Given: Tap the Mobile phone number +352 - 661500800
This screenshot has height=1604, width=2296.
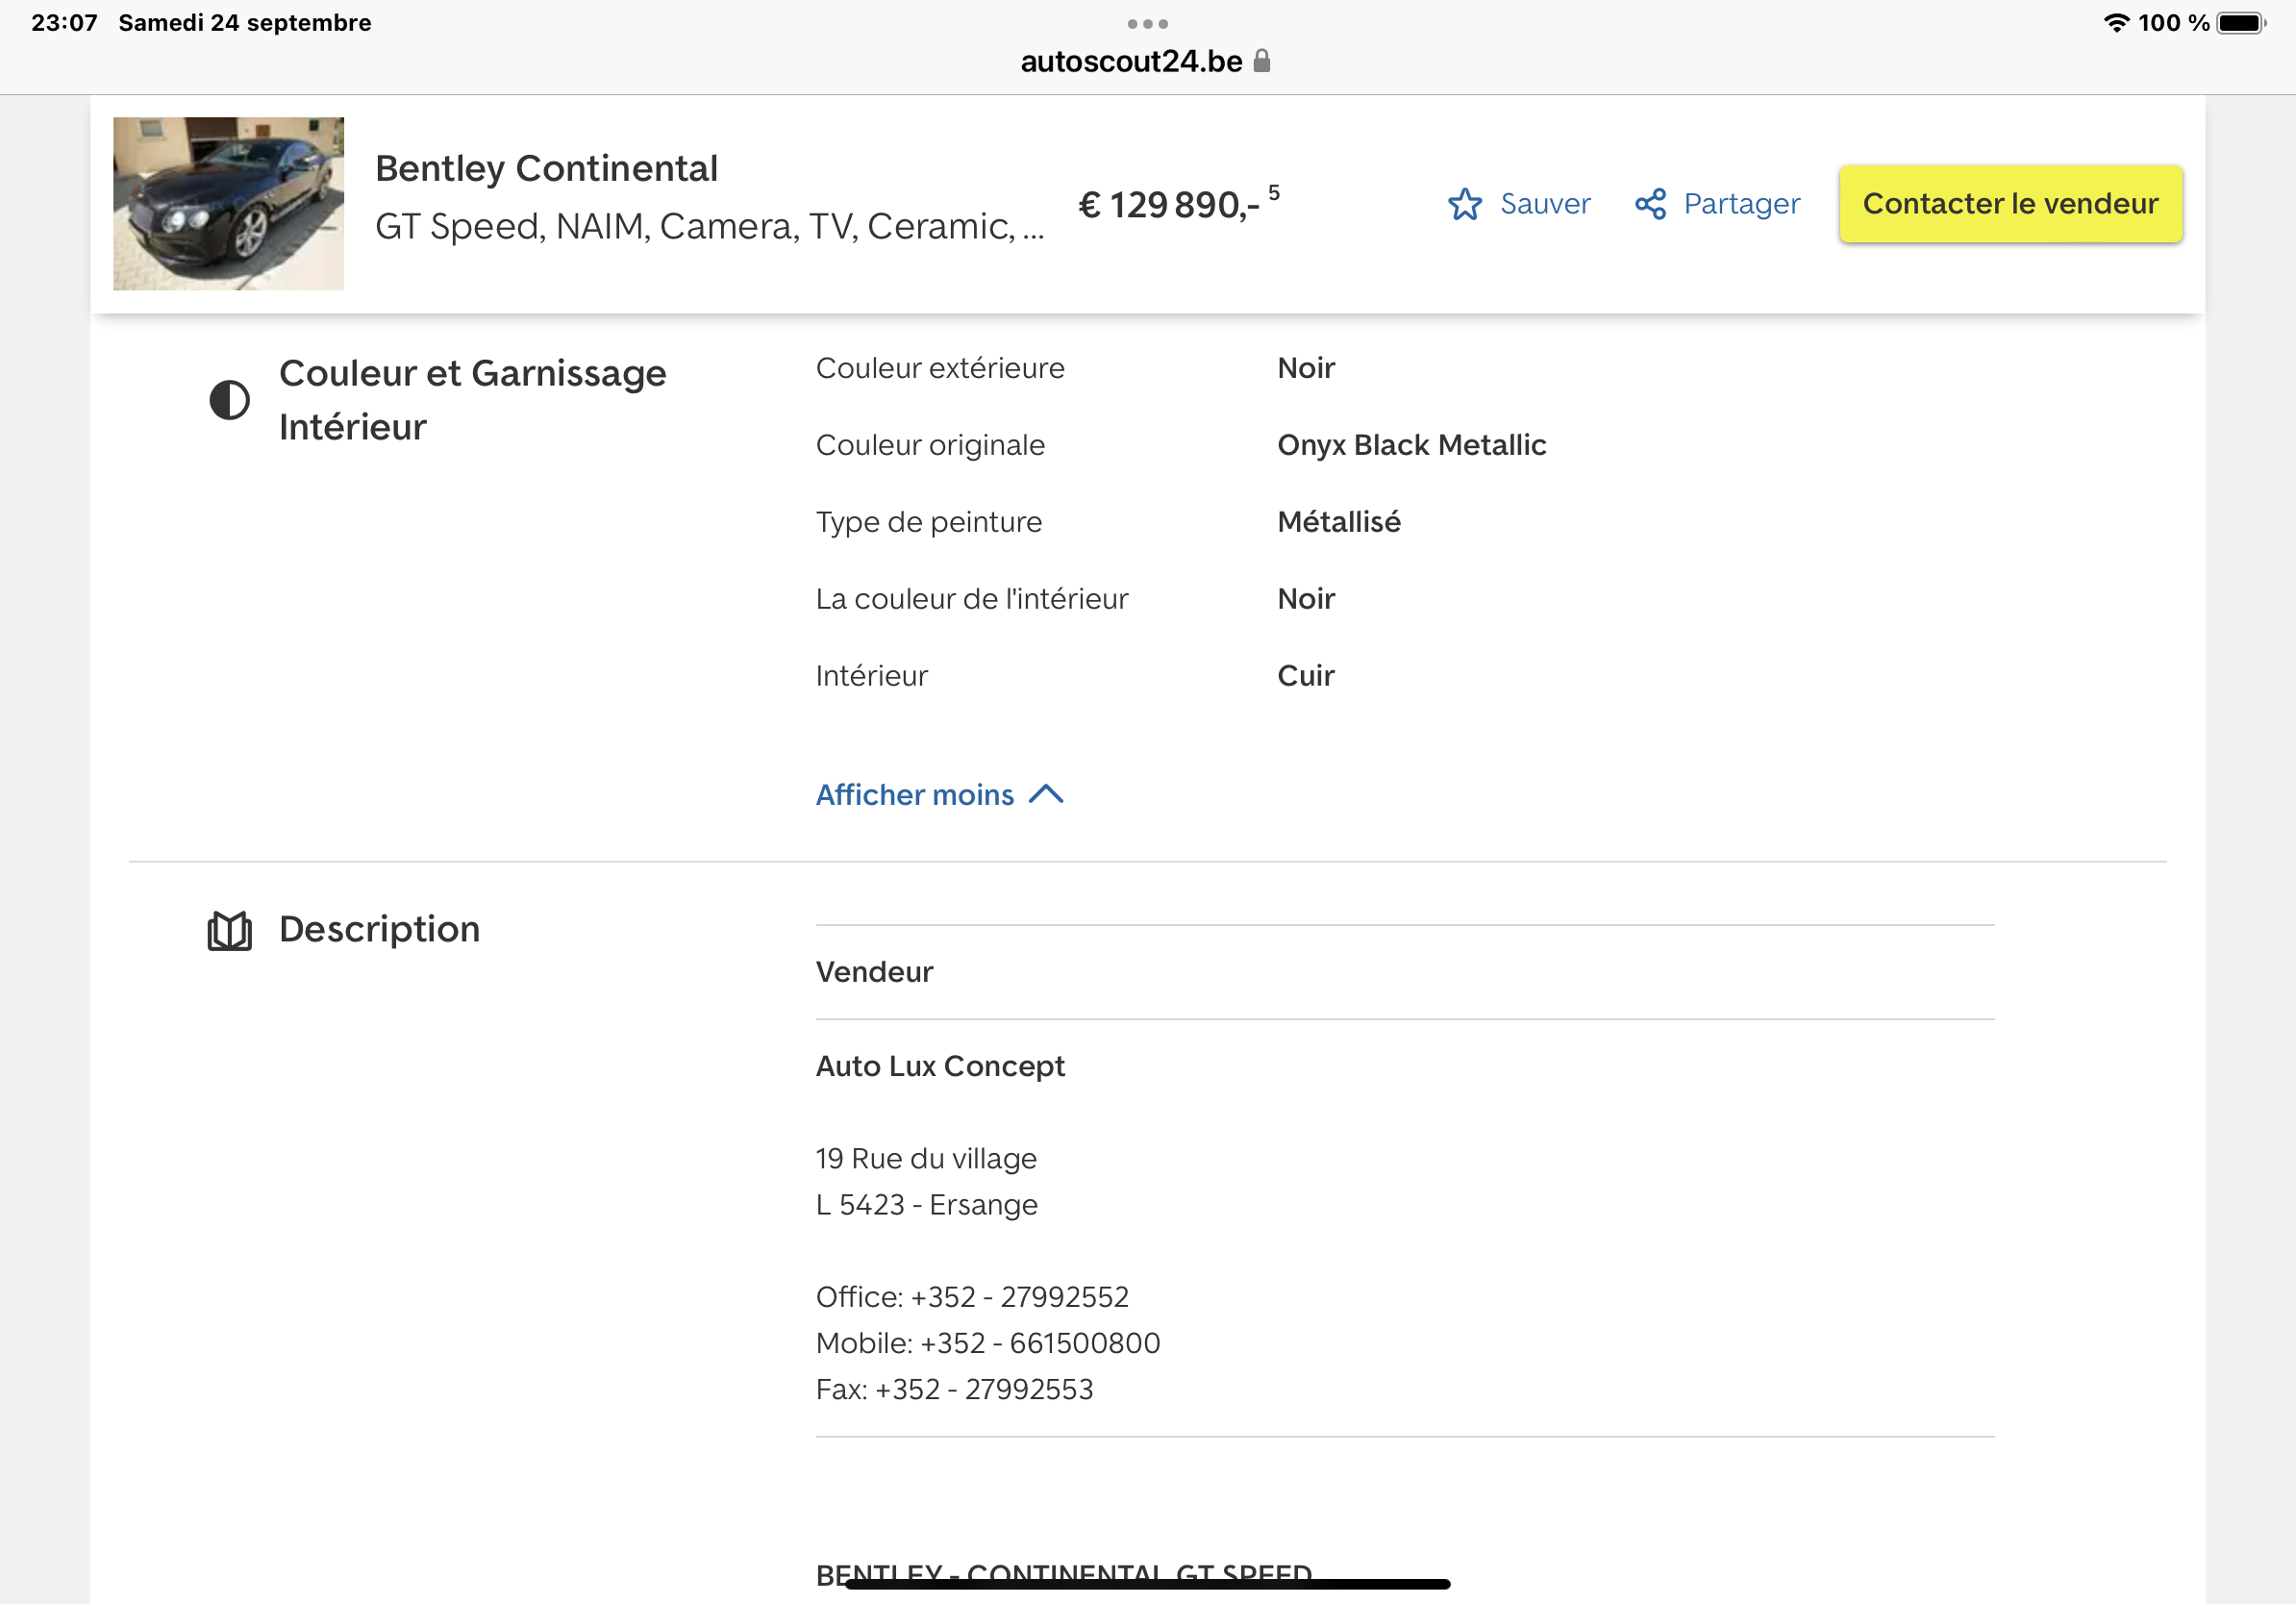Looking at the screenshot, I should tap(1039, 1342).
